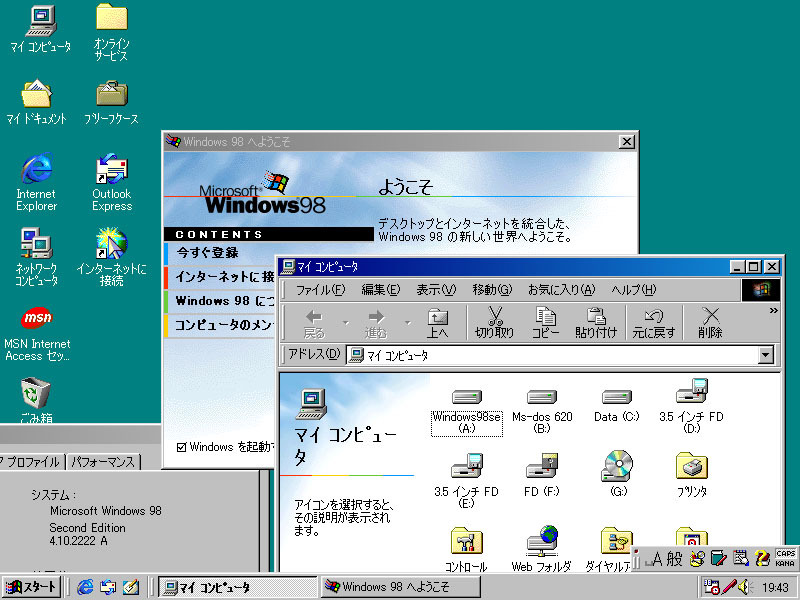Select the プリンタ folder icon
The image size is (800, 600).
point(691,466)
